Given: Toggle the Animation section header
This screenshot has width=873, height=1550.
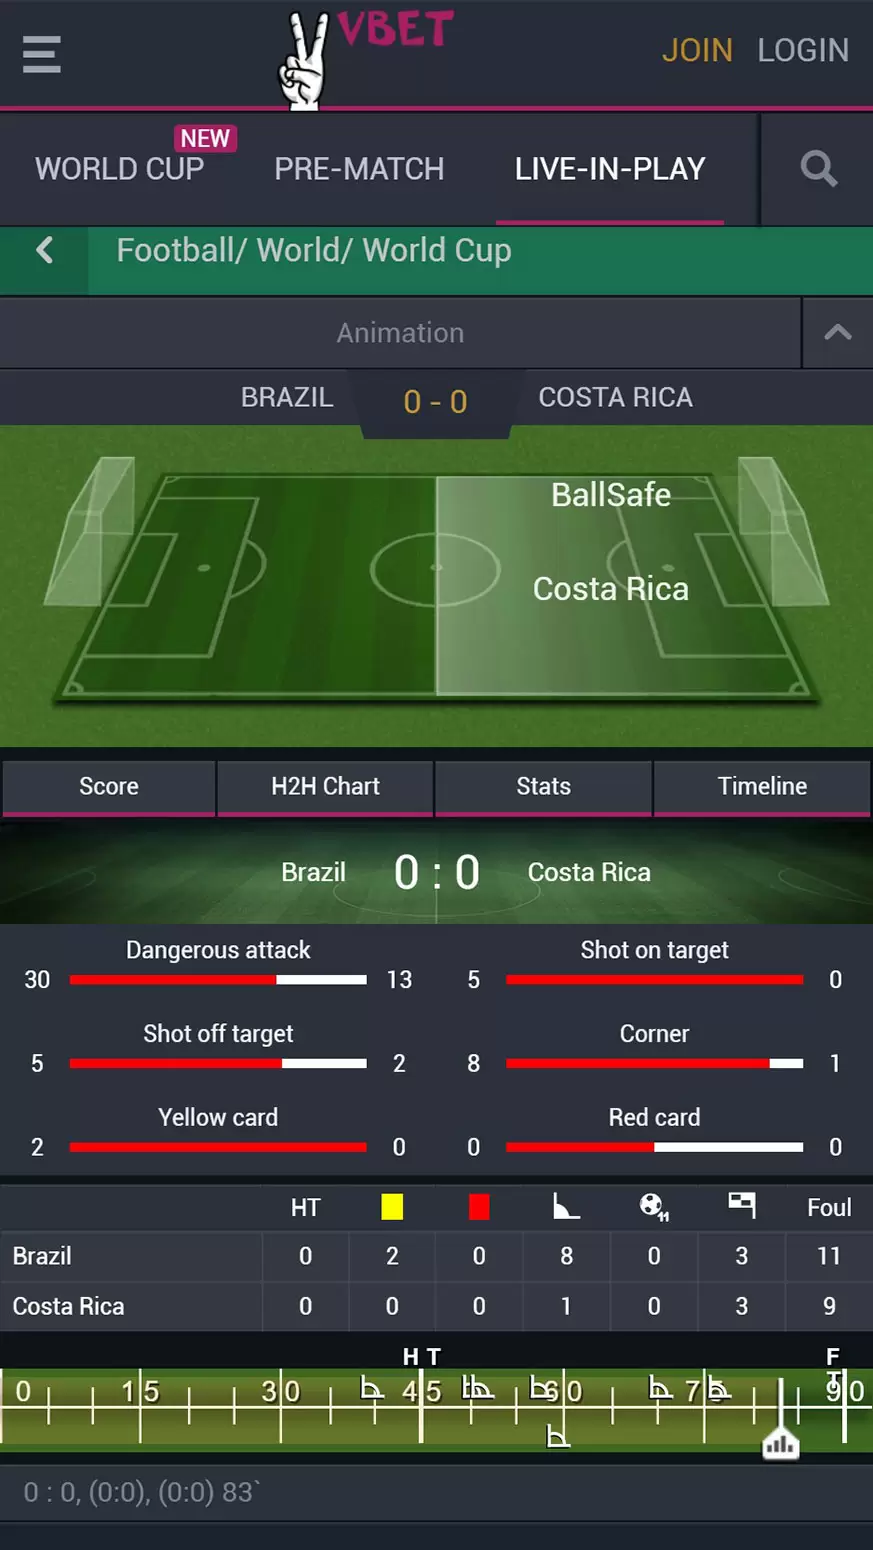Looking at the screenshot, I should (x=400, y=333).
